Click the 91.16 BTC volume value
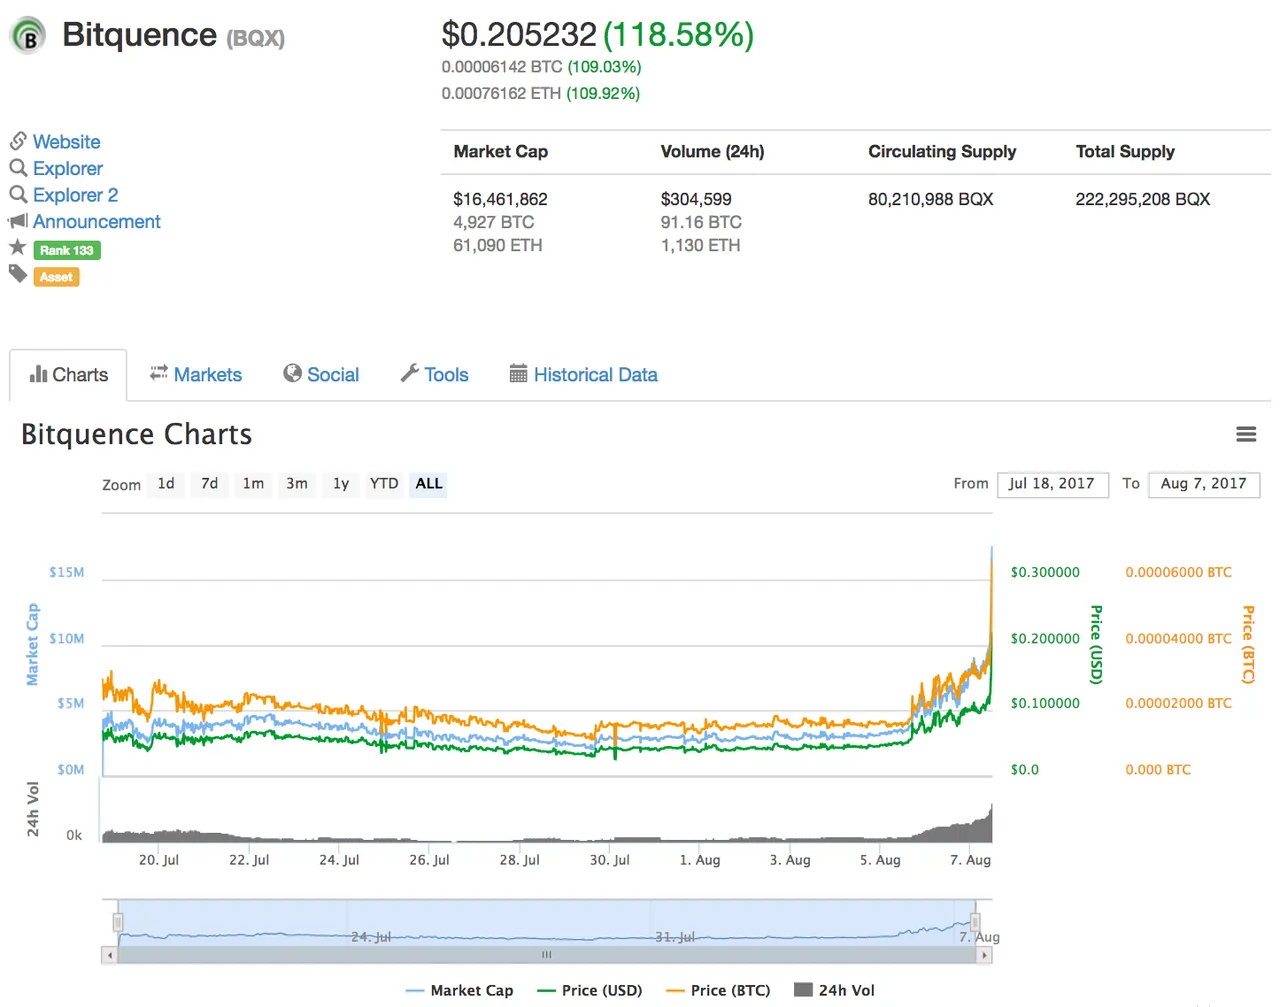The image size is (1280, 1007). [701, 222]
